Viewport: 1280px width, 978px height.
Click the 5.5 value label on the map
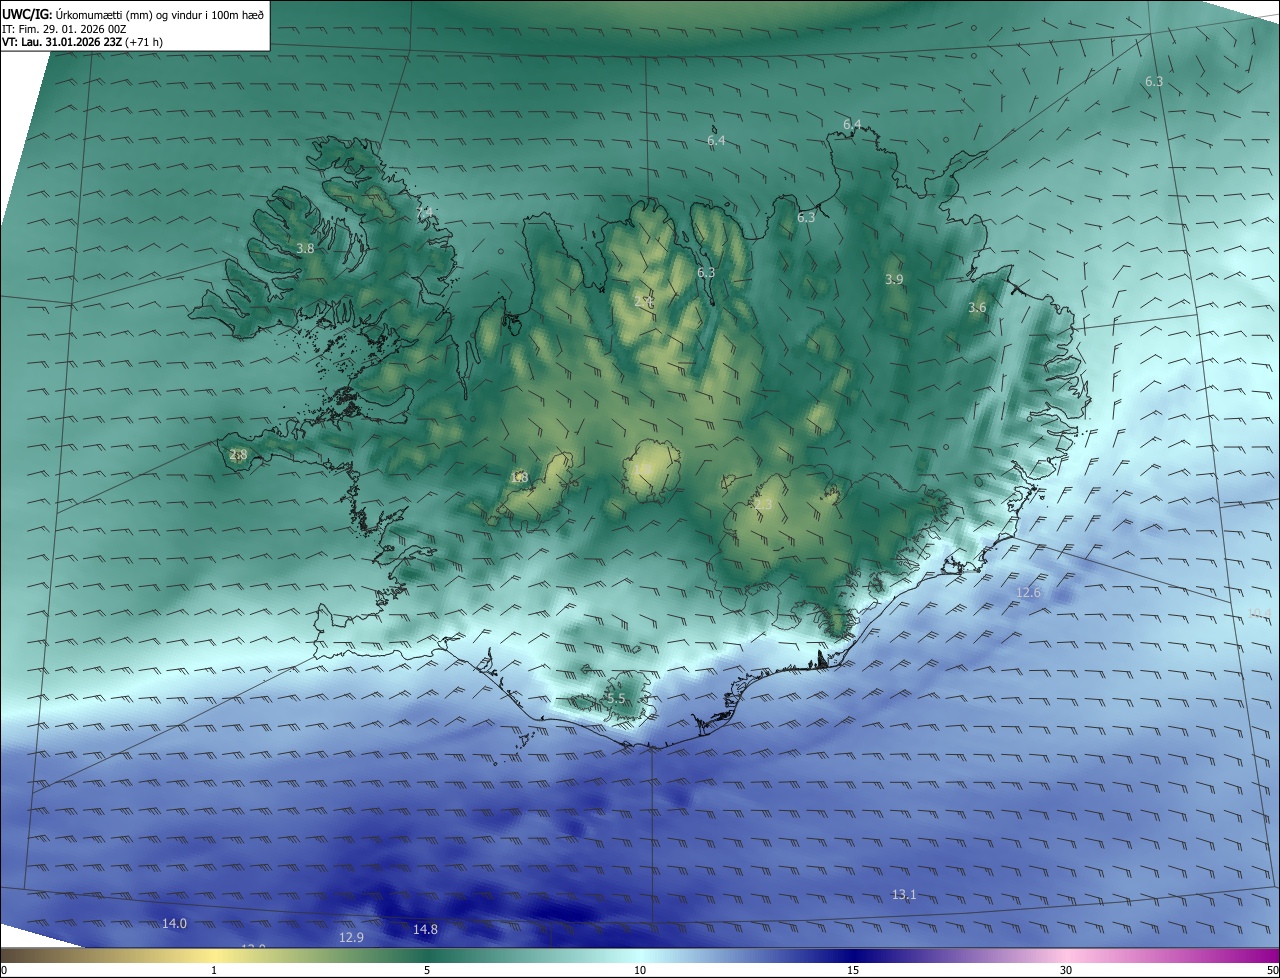point(615,699)
